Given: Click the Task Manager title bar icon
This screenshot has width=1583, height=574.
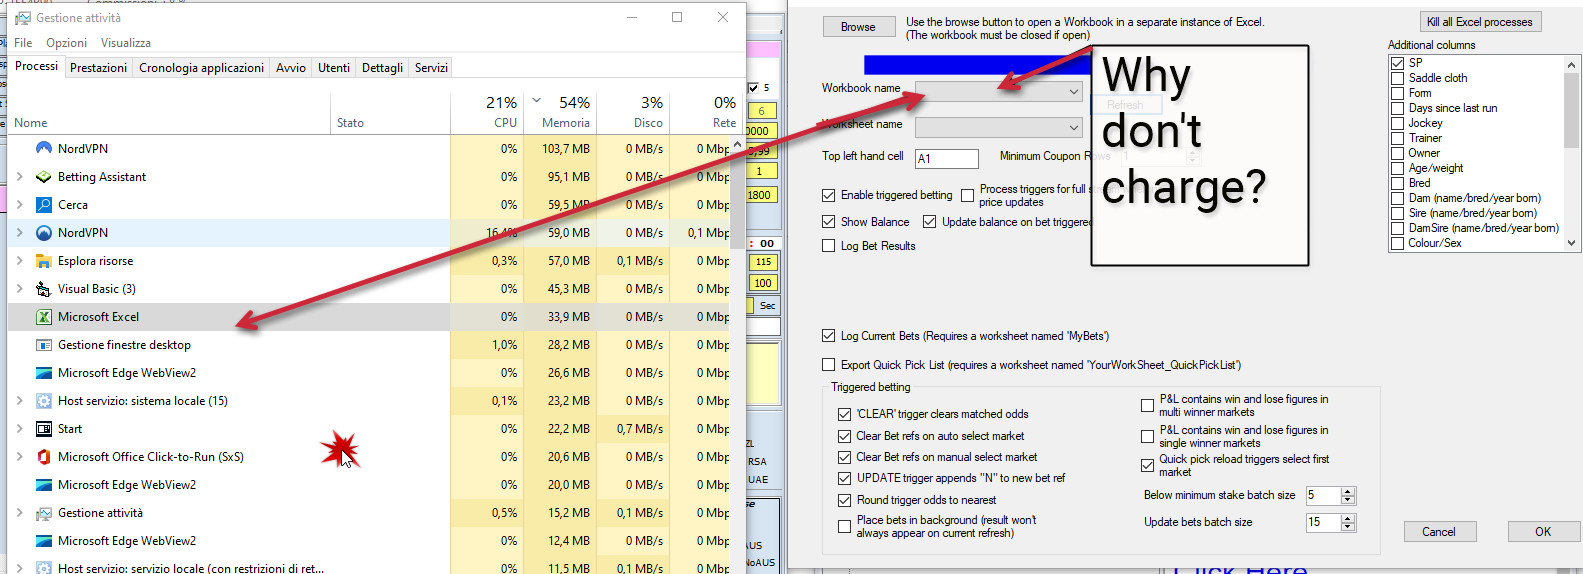Looking at the screenshot, I should pyautogui.click(x=22, y=18).
